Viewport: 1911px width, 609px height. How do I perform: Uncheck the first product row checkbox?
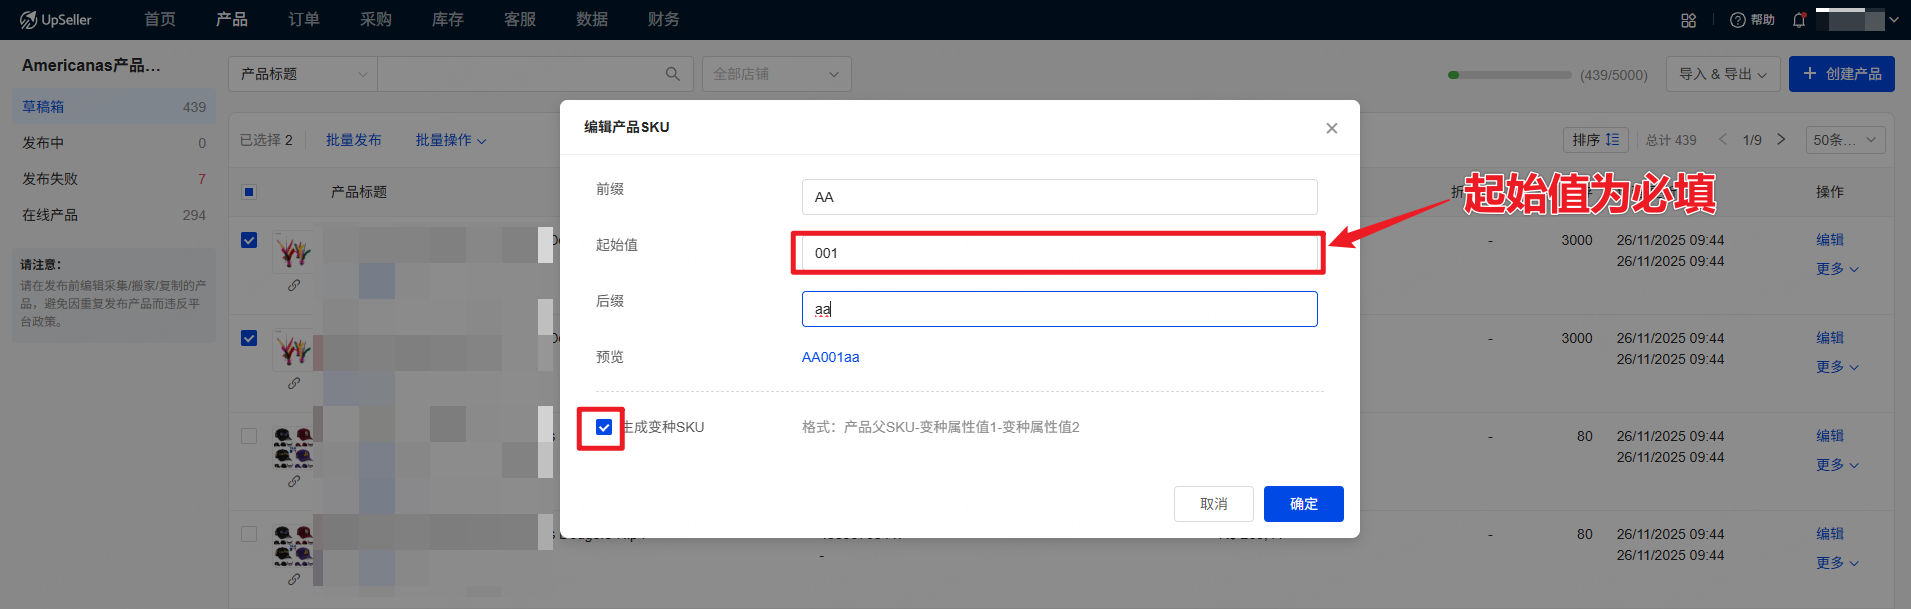(x=249, y=240)
